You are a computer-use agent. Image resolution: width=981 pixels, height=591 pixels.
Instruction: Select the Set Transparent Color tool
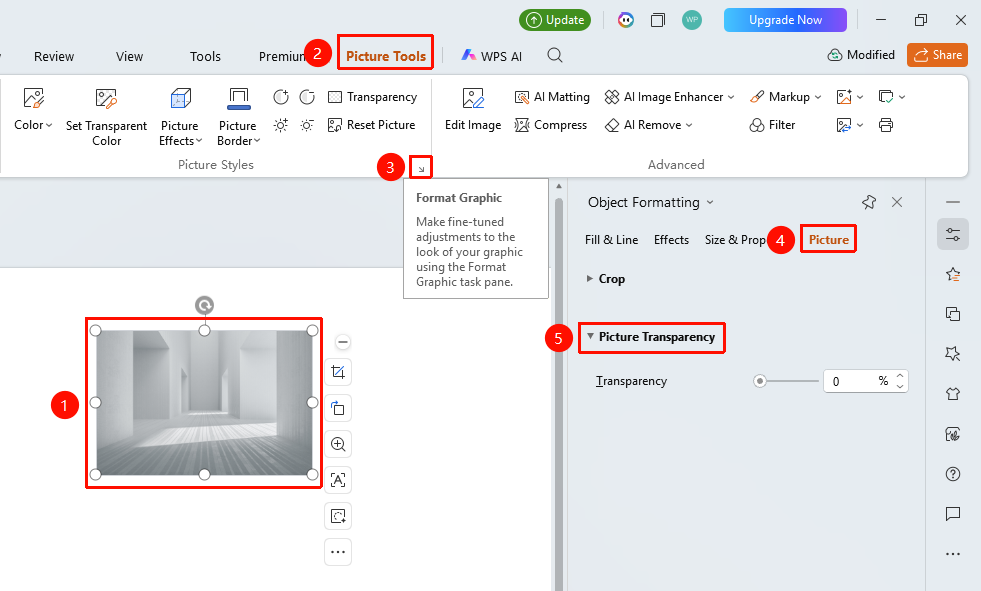coord(106,116)
